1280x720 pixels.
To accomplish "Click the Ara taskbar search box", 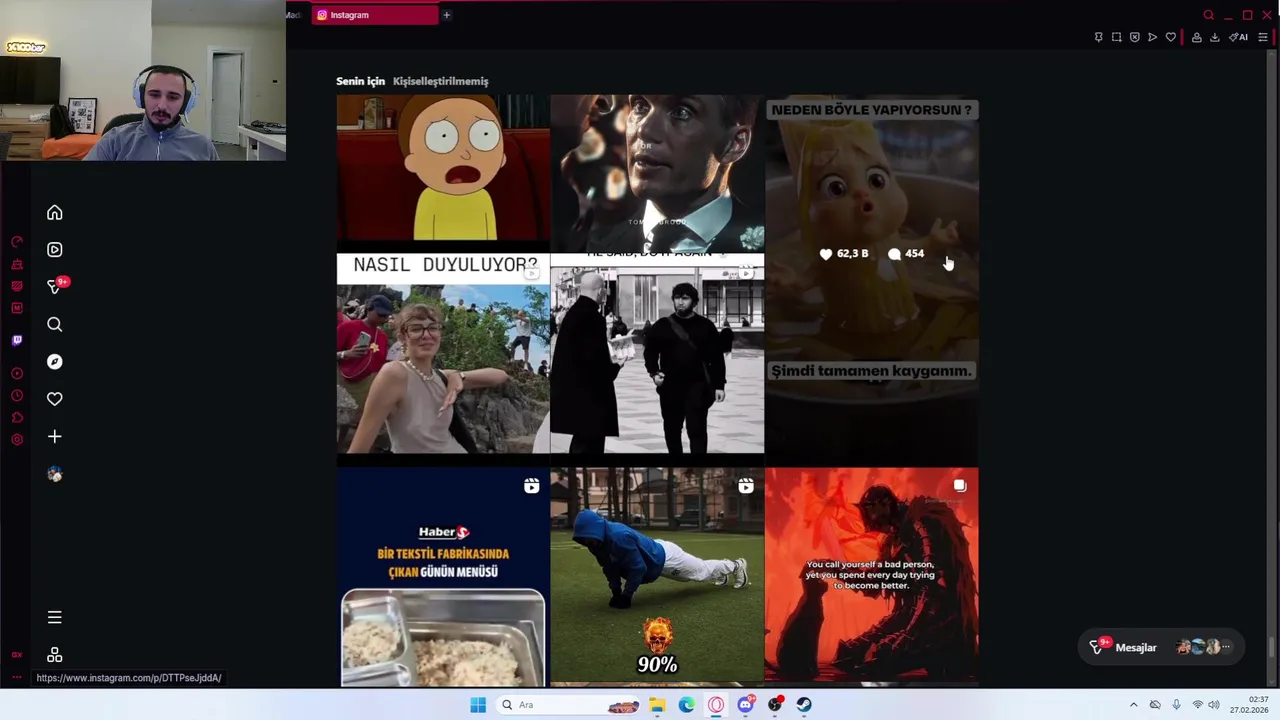I will 567,705.
